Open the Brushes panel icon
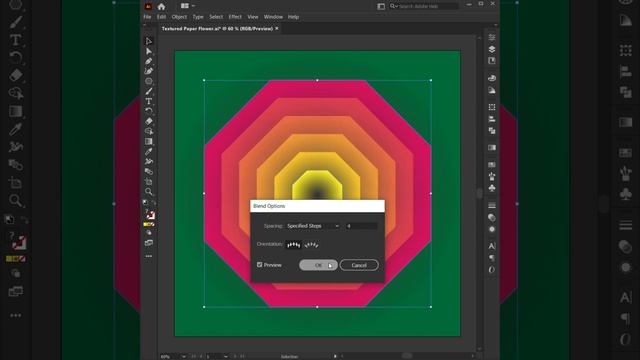 pos(492,176)
